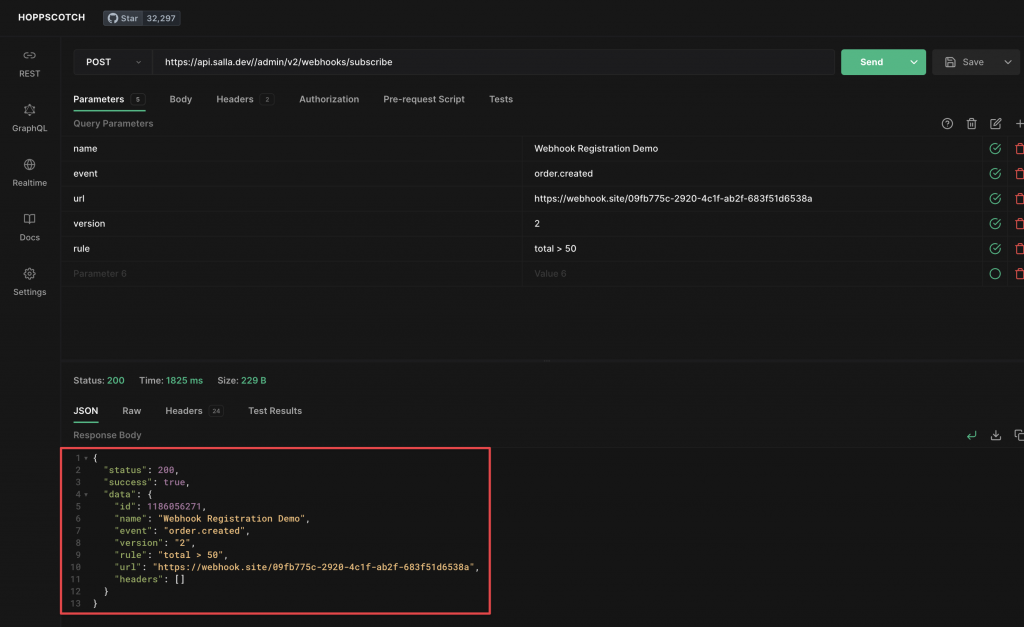This screenshot has width=1024, height=627.
Task: Click the webhook.site url value field
Action: 752,199
